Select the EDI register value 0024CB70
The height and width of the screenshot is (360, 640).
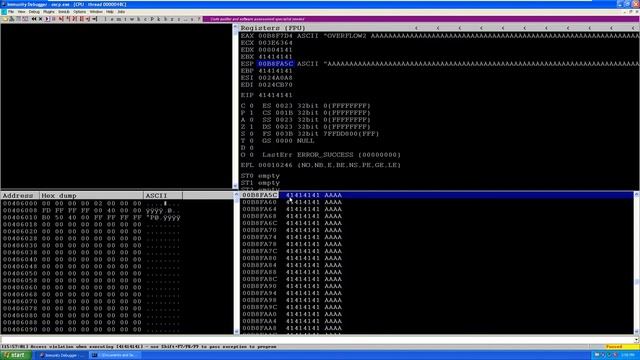point(275,85)
